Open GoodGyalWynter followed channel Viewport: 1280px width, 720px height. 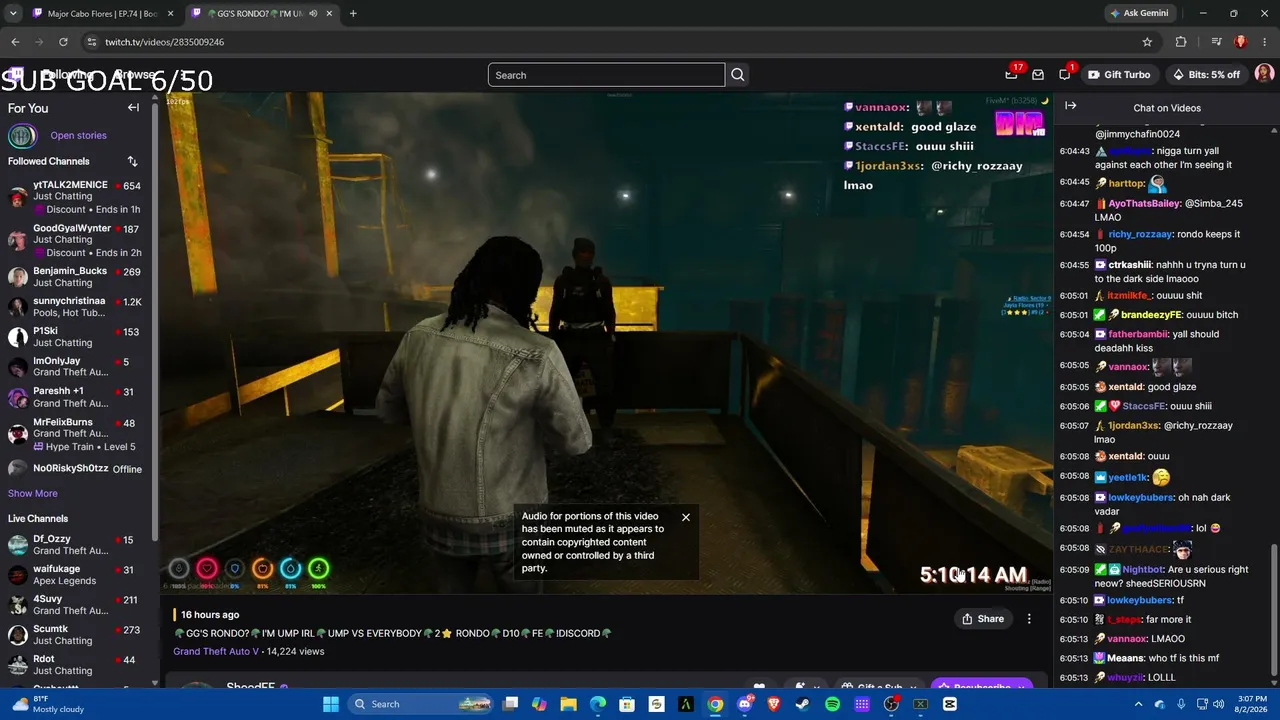[x=75, y=240]
